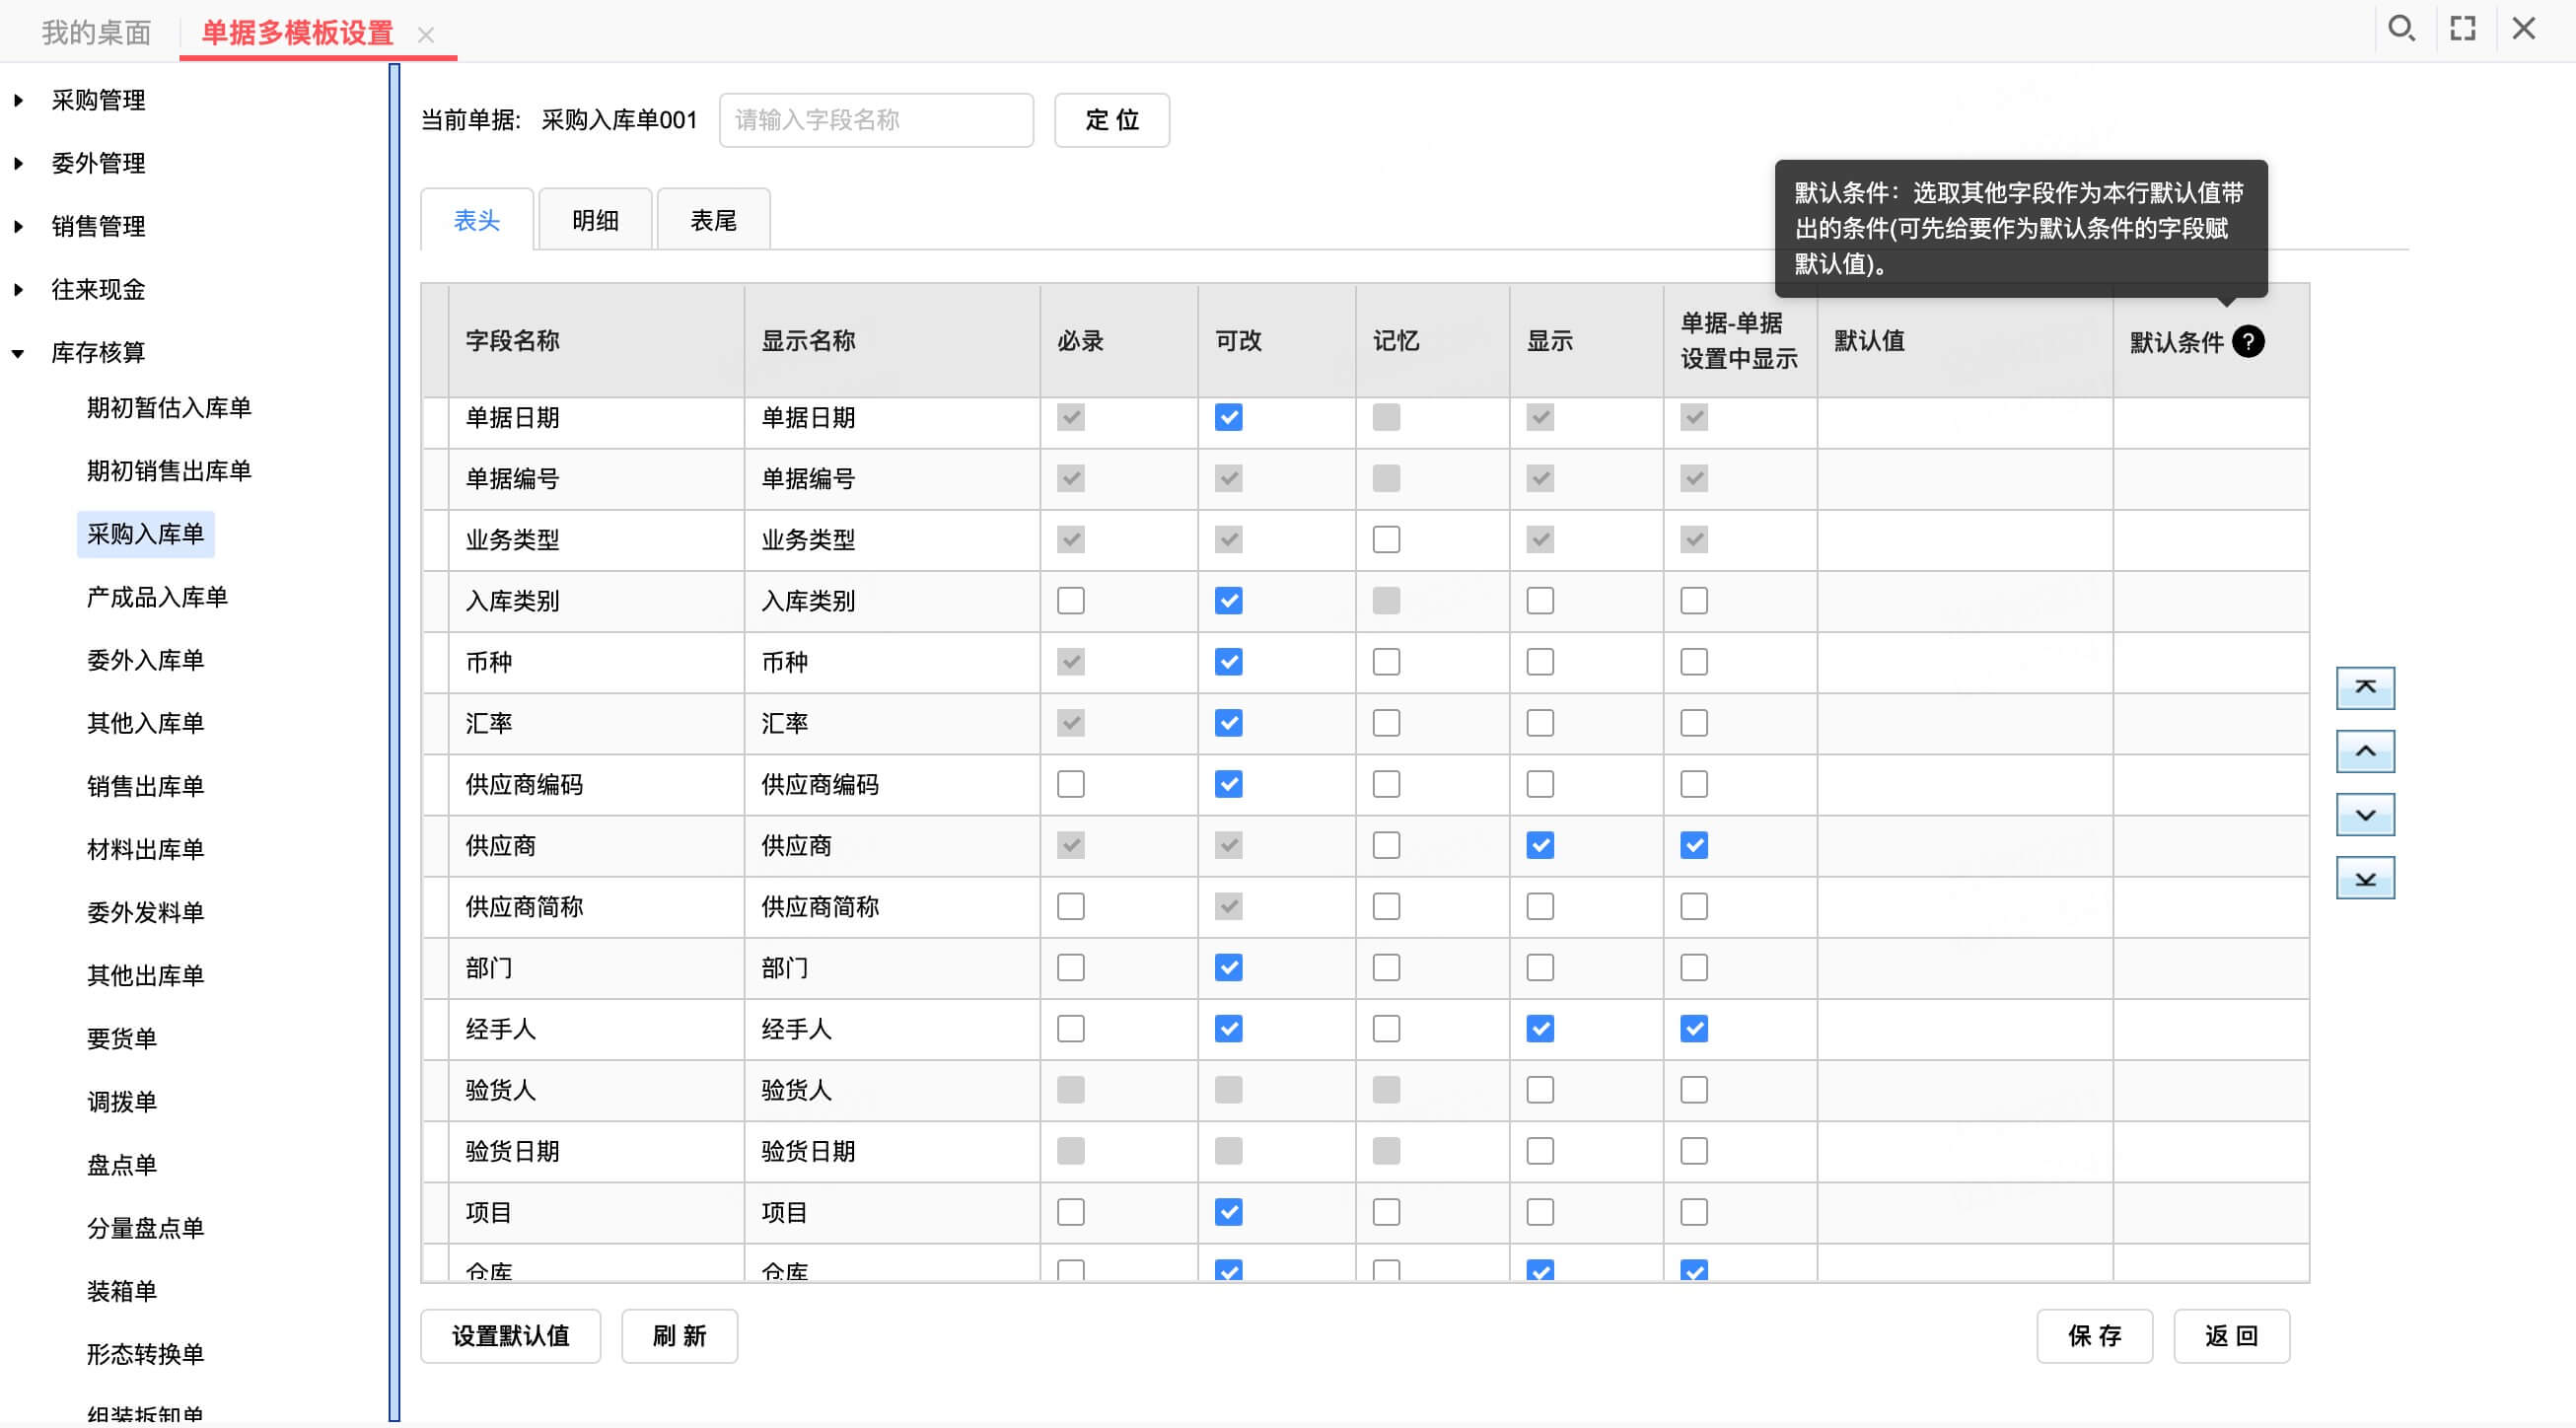Click the search magnifier icon

(x=2401, y=29)
